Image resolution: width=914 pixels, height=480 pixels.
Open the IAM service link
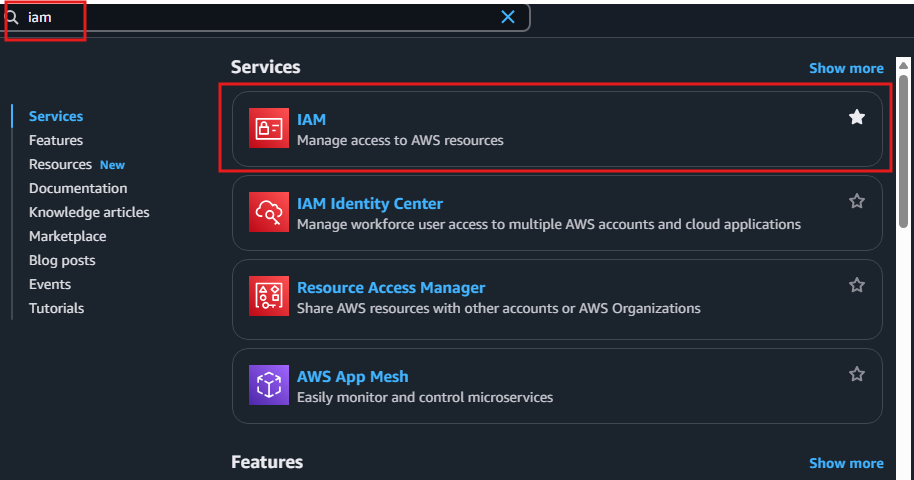(311, 120)
